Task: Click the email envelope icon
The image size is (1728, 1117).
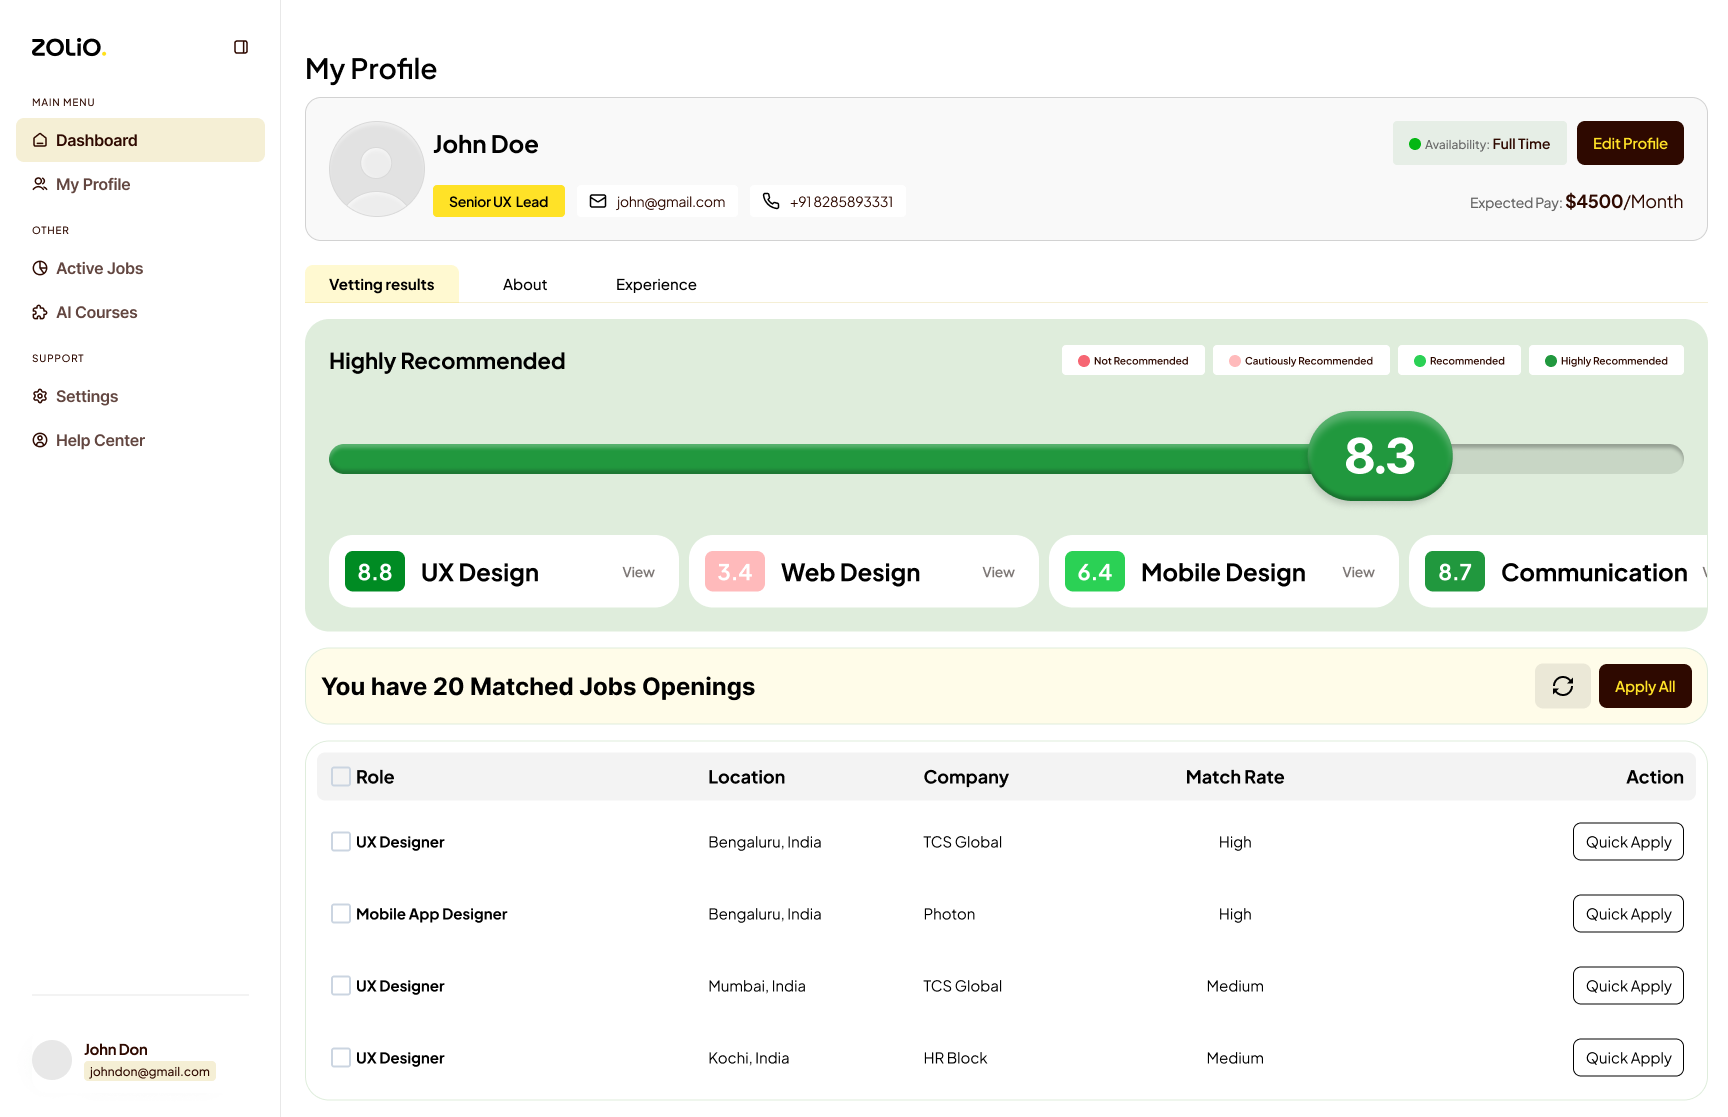Action: click(x=598, y=201)
